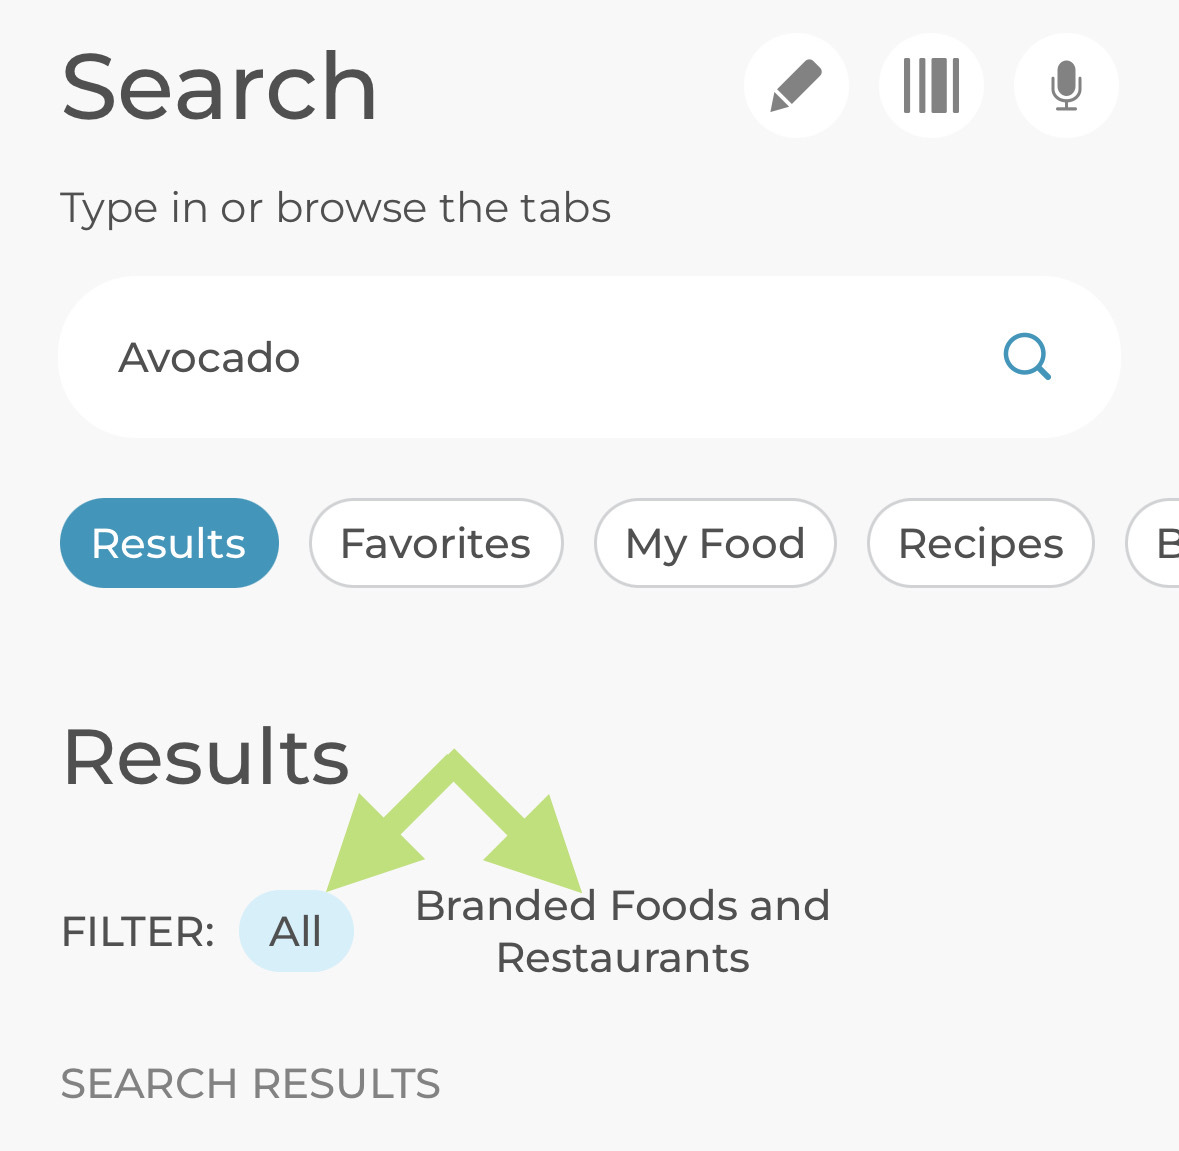Open the barcode scanner
Screen dimensions: 1179x1151
coord(931,86)
